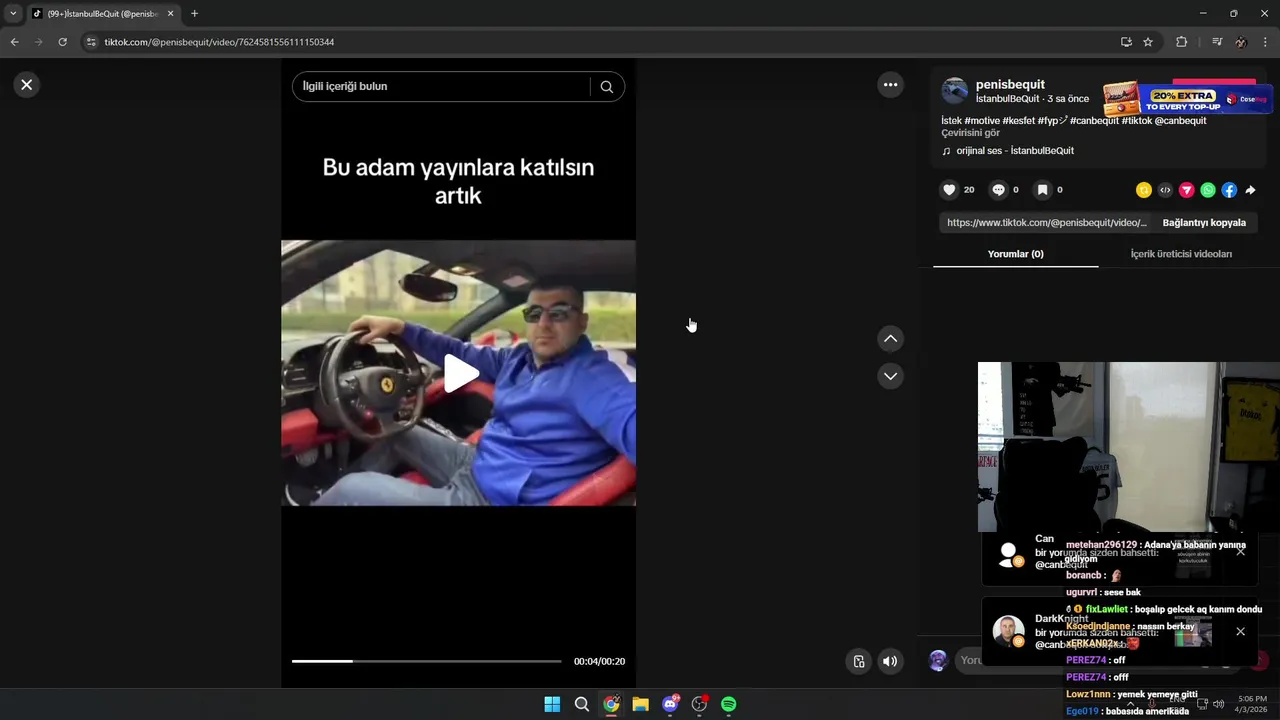The height and width of the screenshot is (720, 1280).
Task: Bookmark this page with star icon
Action: coord(1148,42)
